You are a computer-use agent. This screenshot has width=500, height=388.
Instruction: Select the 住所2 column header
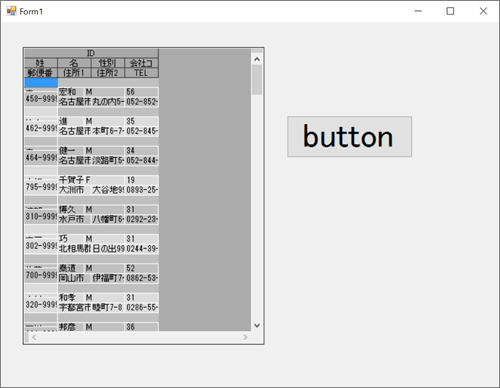(x=108, y=73)
